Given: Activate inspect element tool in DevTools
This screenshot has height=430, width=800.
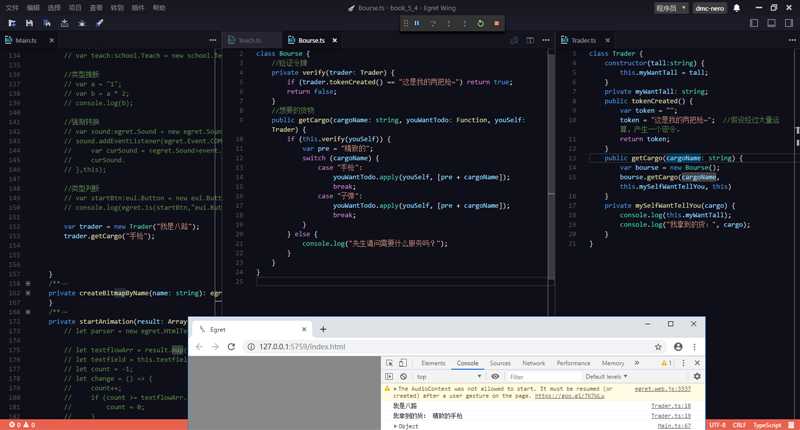Looking at the screenshot, I should click(x=389, y=363).
